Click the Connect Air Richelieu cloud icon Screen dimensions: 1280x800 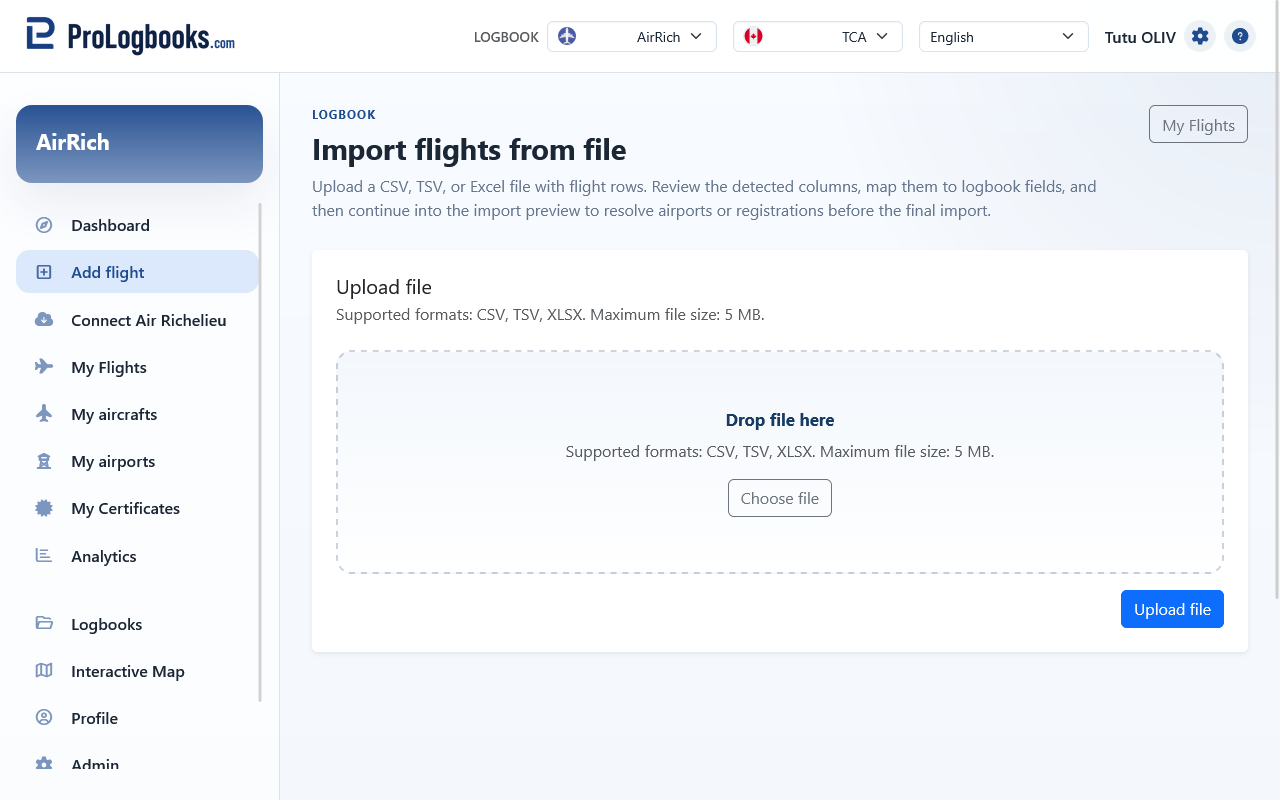coord(44,320)
